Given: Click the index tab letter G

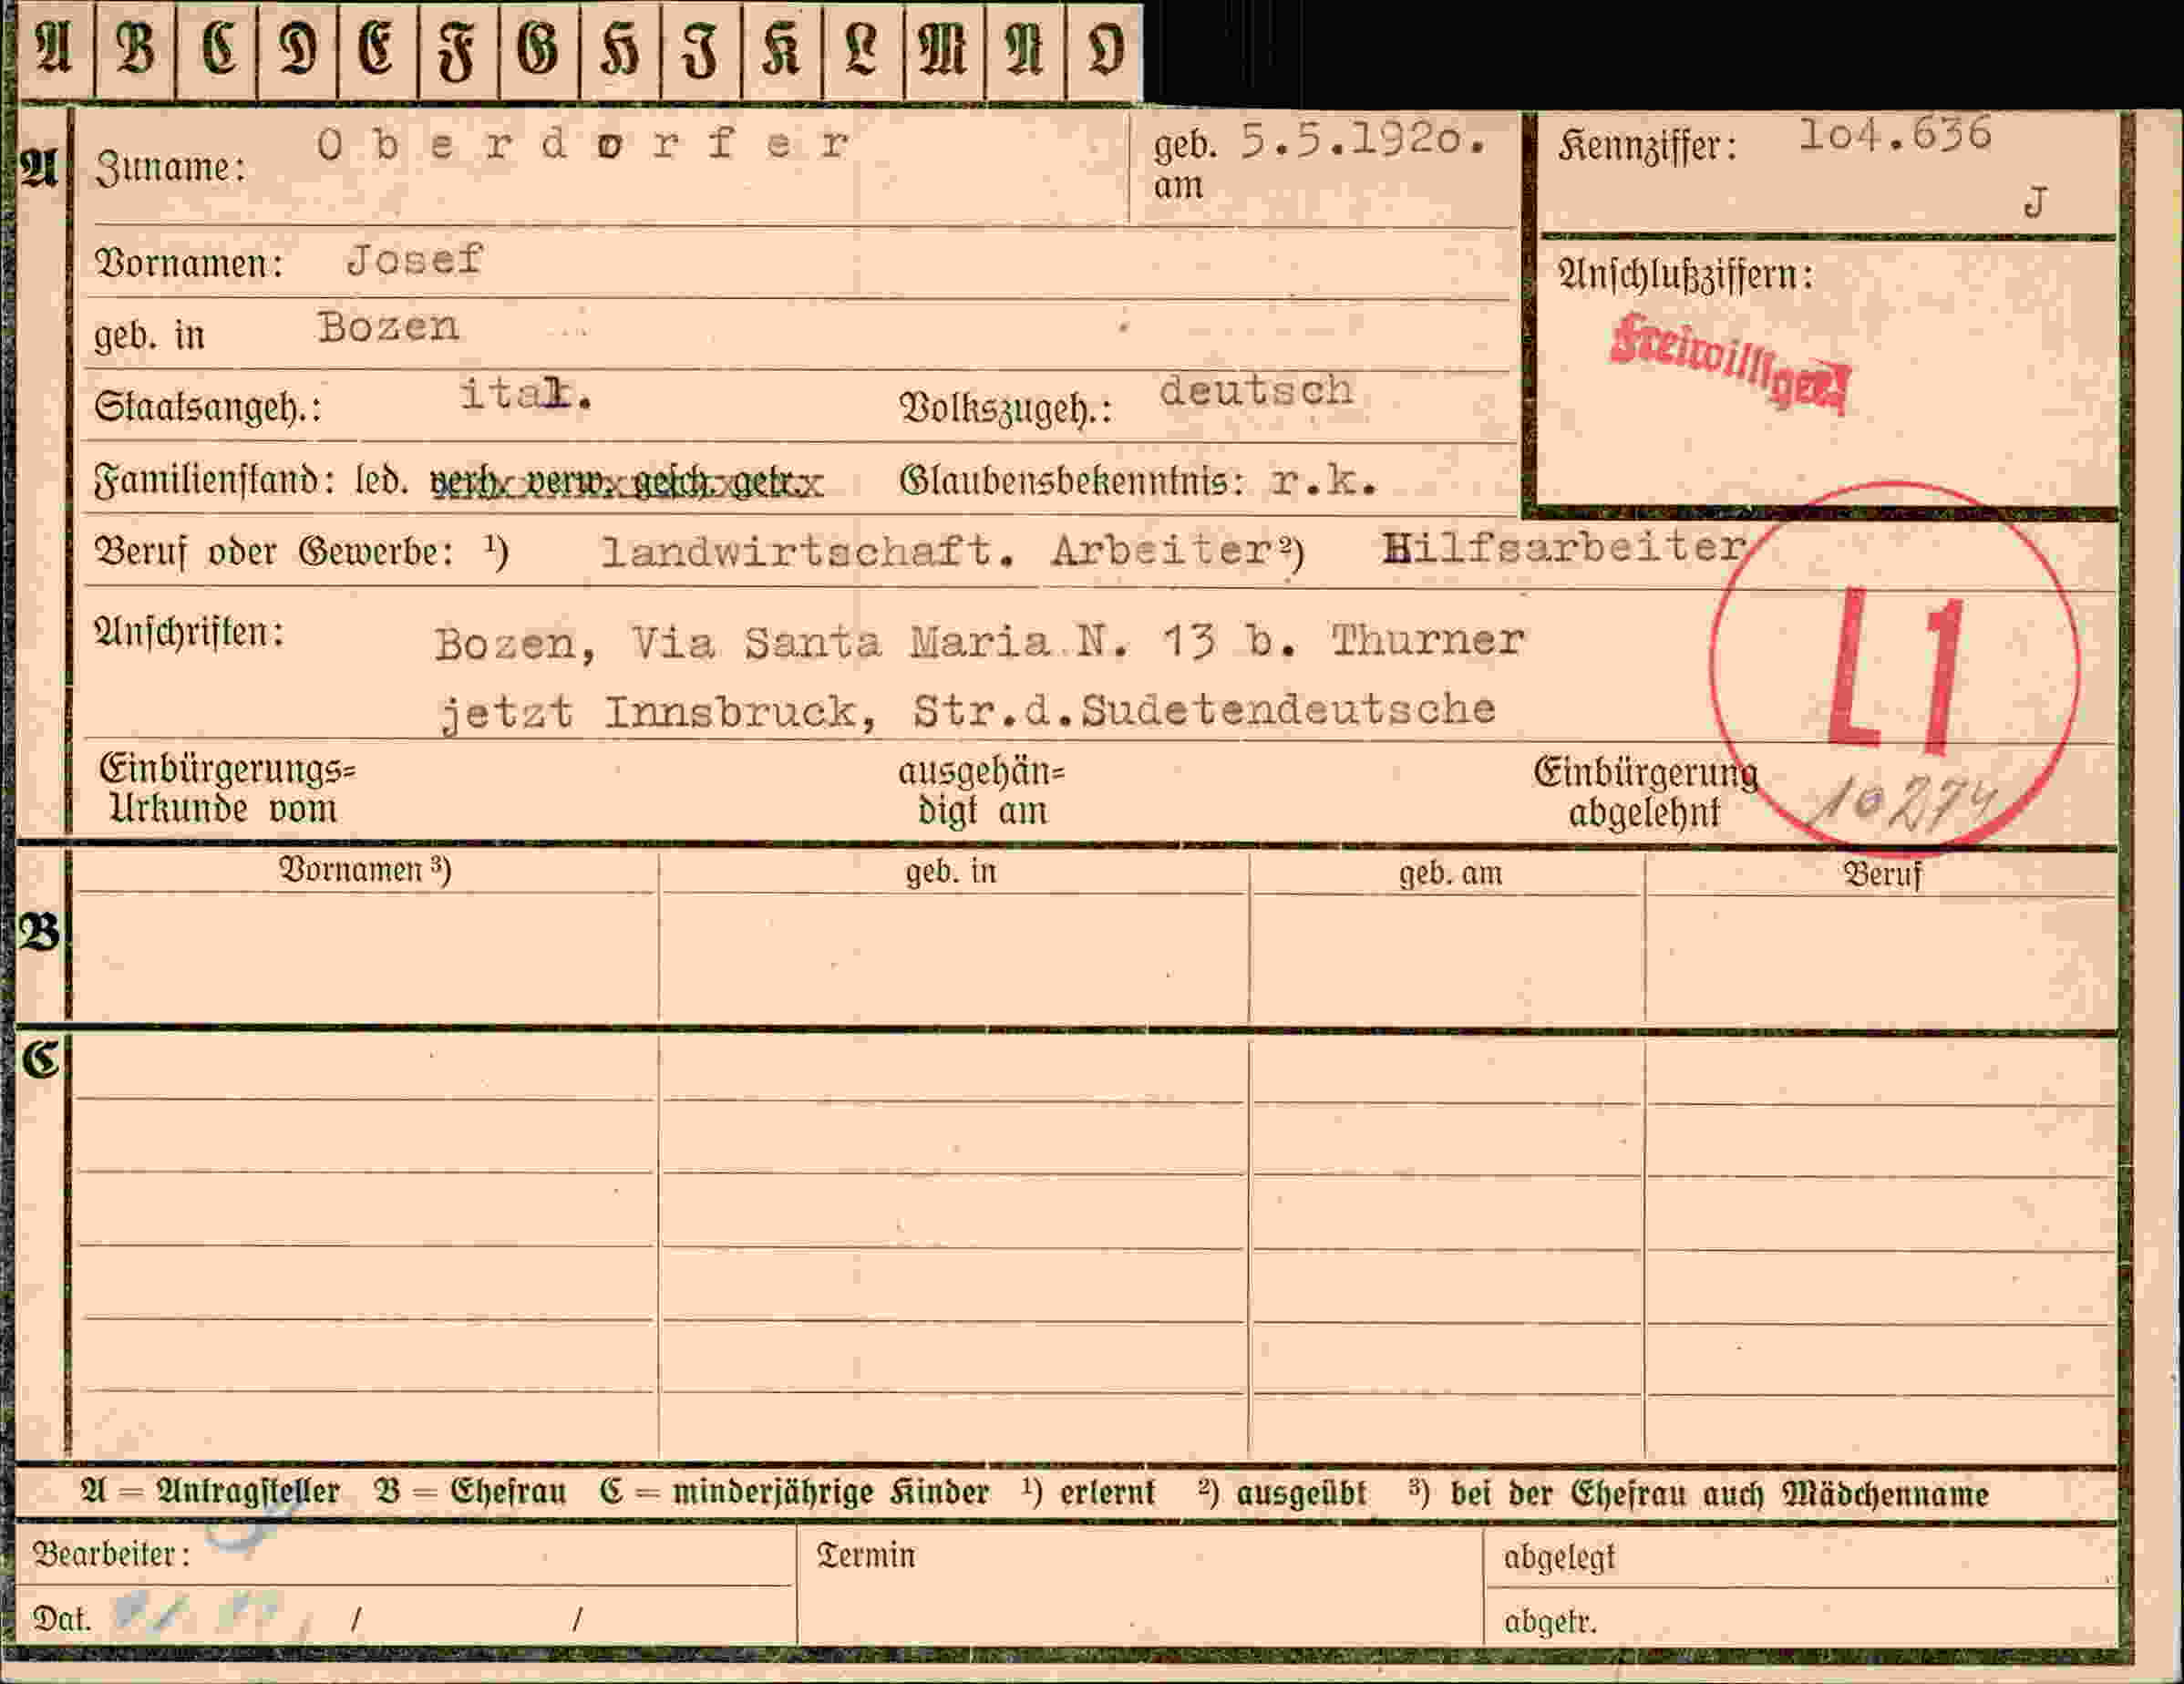Looking at the screenshot, I should click(540, 50).
